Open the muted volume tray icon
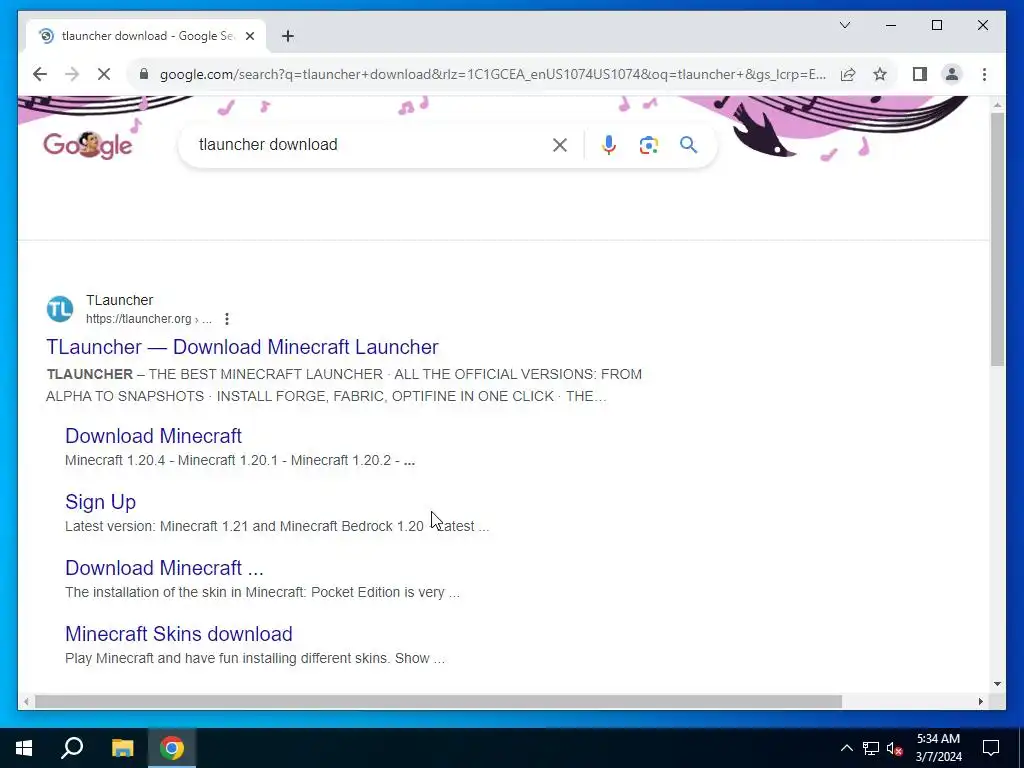This screenshot has height=768, width=1024. tap(895, 748)
